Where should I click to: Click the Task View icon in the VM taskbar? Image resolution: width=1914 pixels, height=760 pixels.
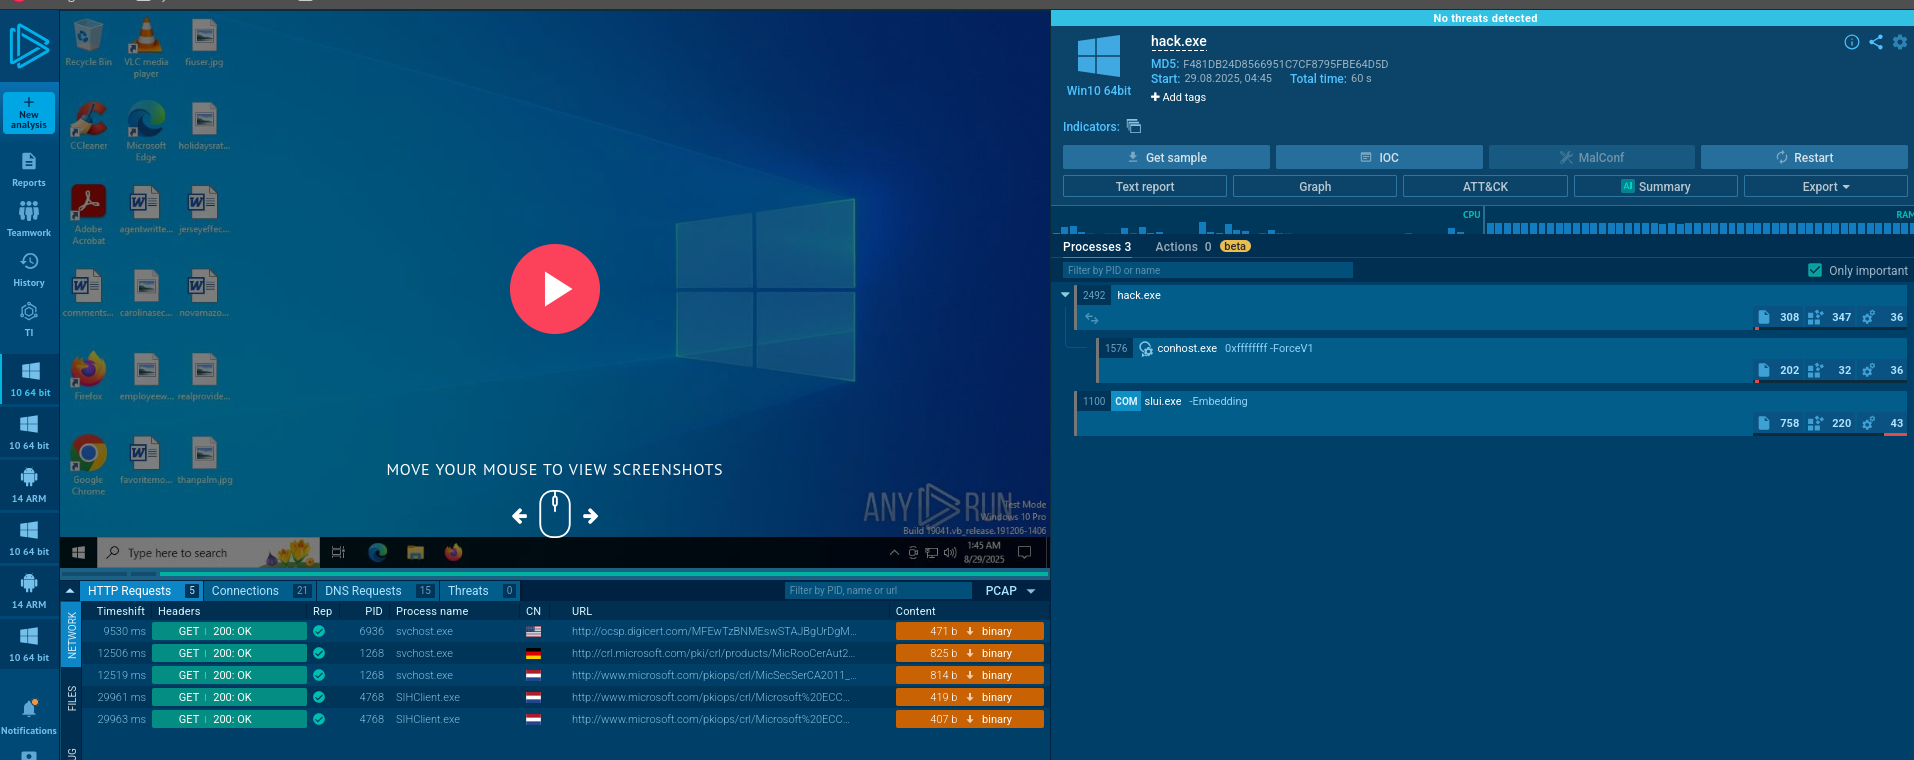(338, 552)
